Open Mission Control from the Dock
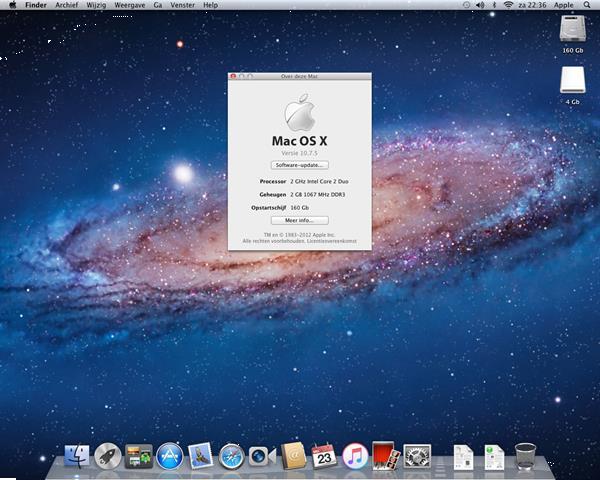 (139, 456)
